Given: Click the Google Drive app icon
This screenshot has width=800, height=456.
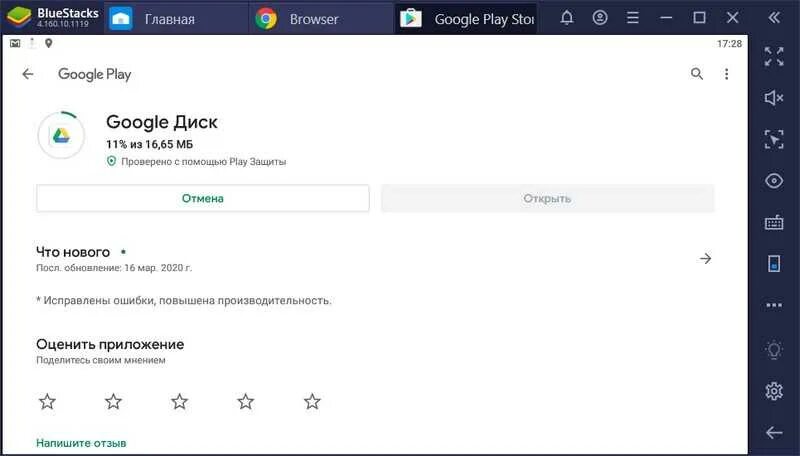Looking at the screenshot, I should pyautogui.click(x=61, y=135).
